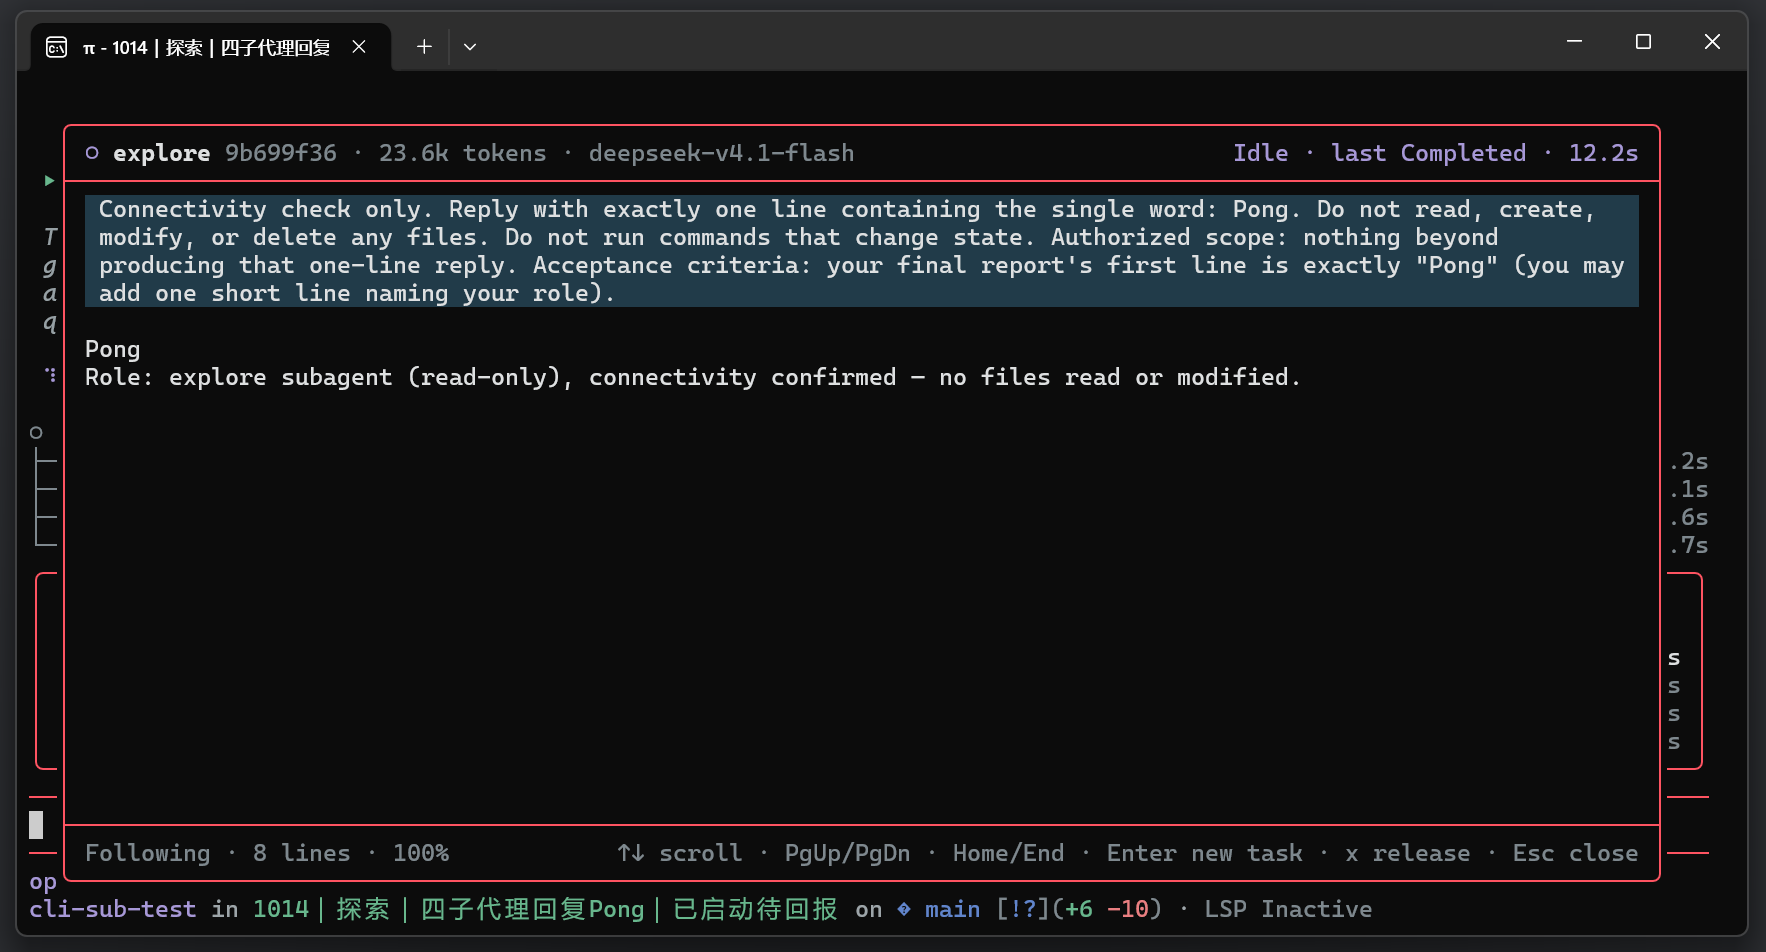The width and height of the screenshot is (1766, 952).
Task: Click the '23.6k tokens' count
Action: tap(463, 153)
